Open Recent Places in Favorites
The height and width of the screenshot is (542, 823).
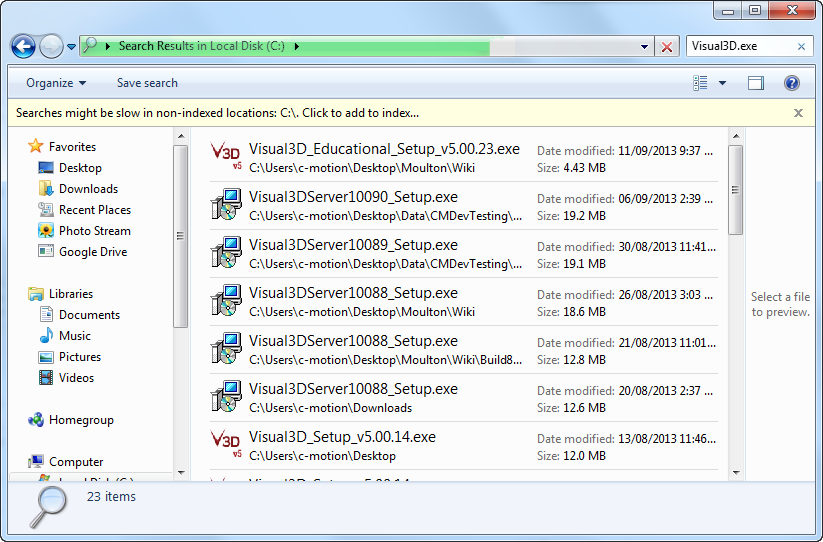(x=95, y=209)
